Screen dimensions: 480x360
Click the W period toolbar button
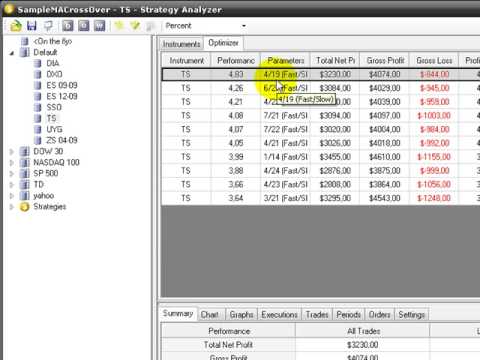99,26
